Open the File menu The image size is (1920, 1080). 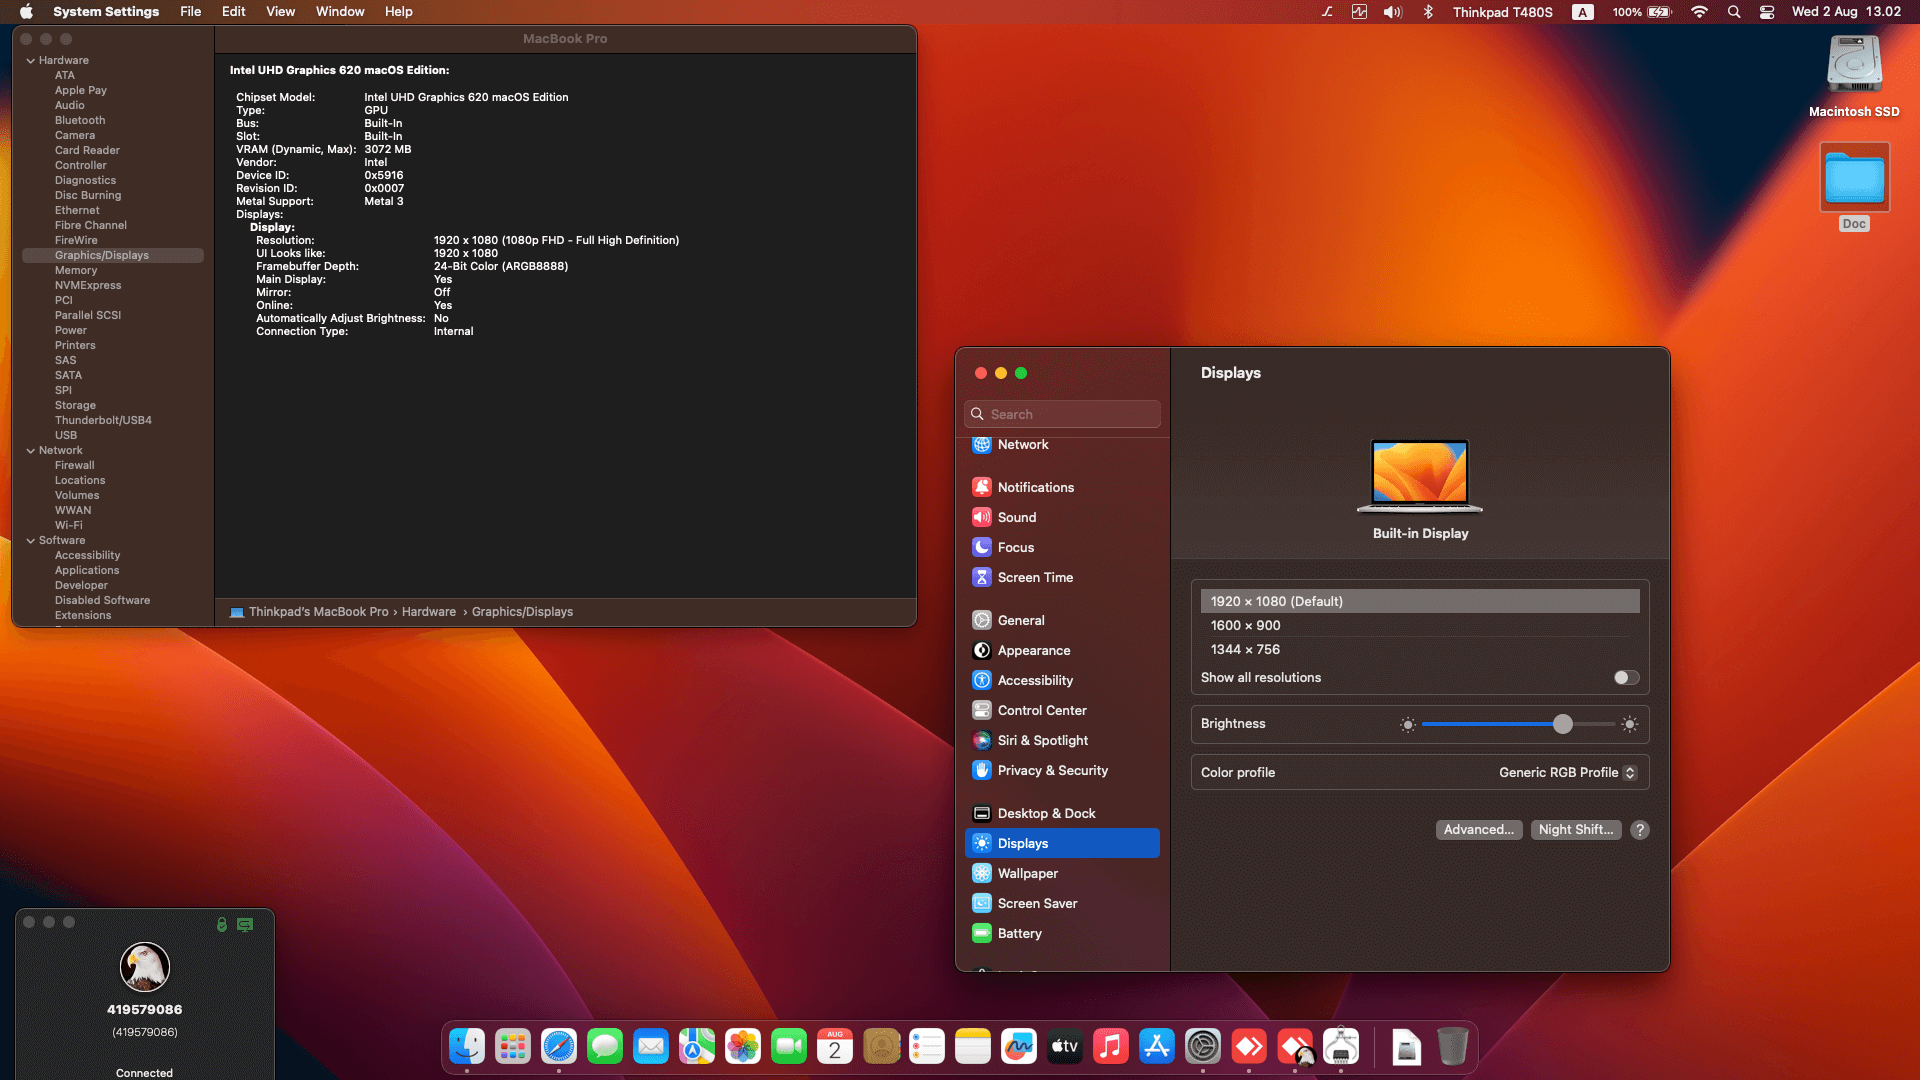pos(190,12)
